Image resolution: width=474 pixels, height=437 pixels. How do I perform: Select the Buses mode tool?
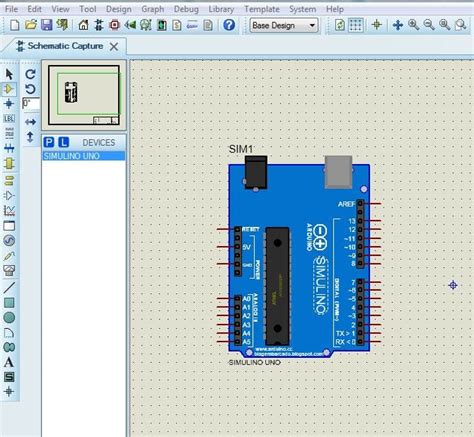click(x=9, y=148)
